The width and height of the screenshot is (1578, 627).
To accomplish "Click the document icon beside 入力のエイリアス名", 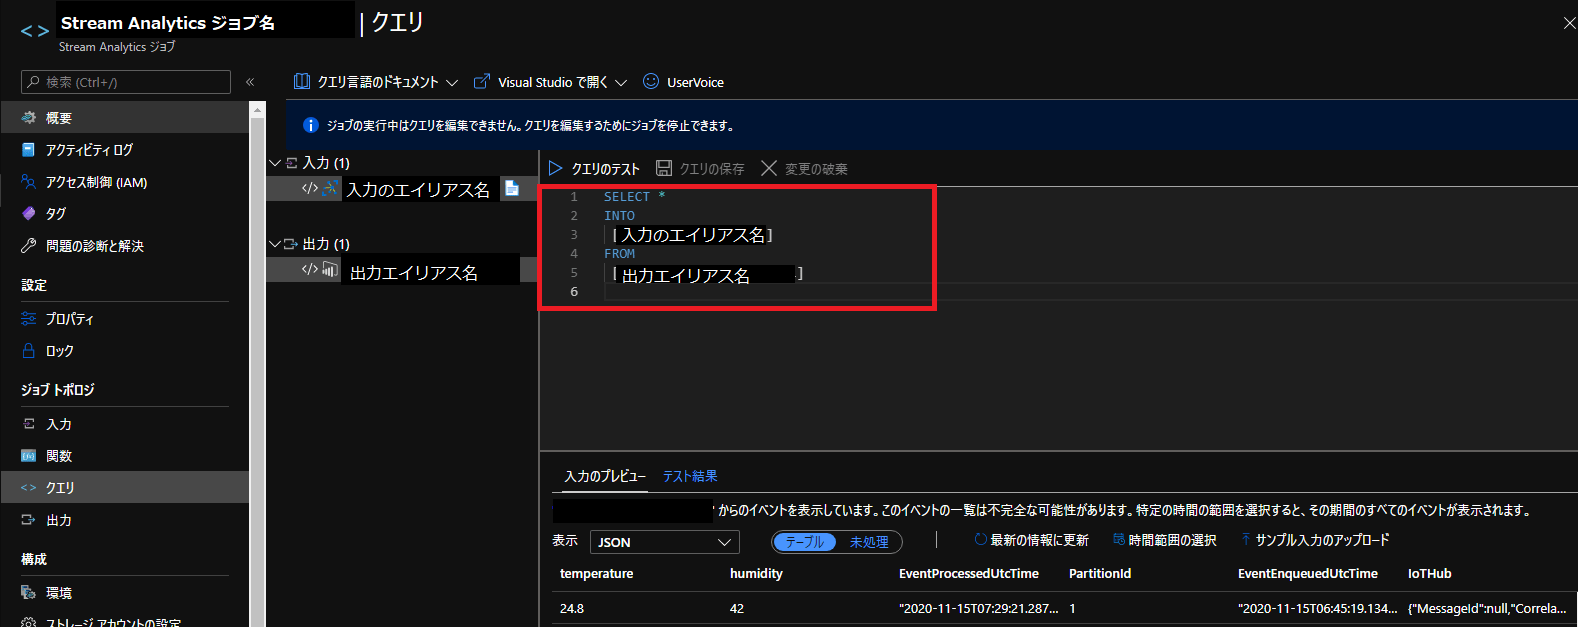I will (511, 188).
